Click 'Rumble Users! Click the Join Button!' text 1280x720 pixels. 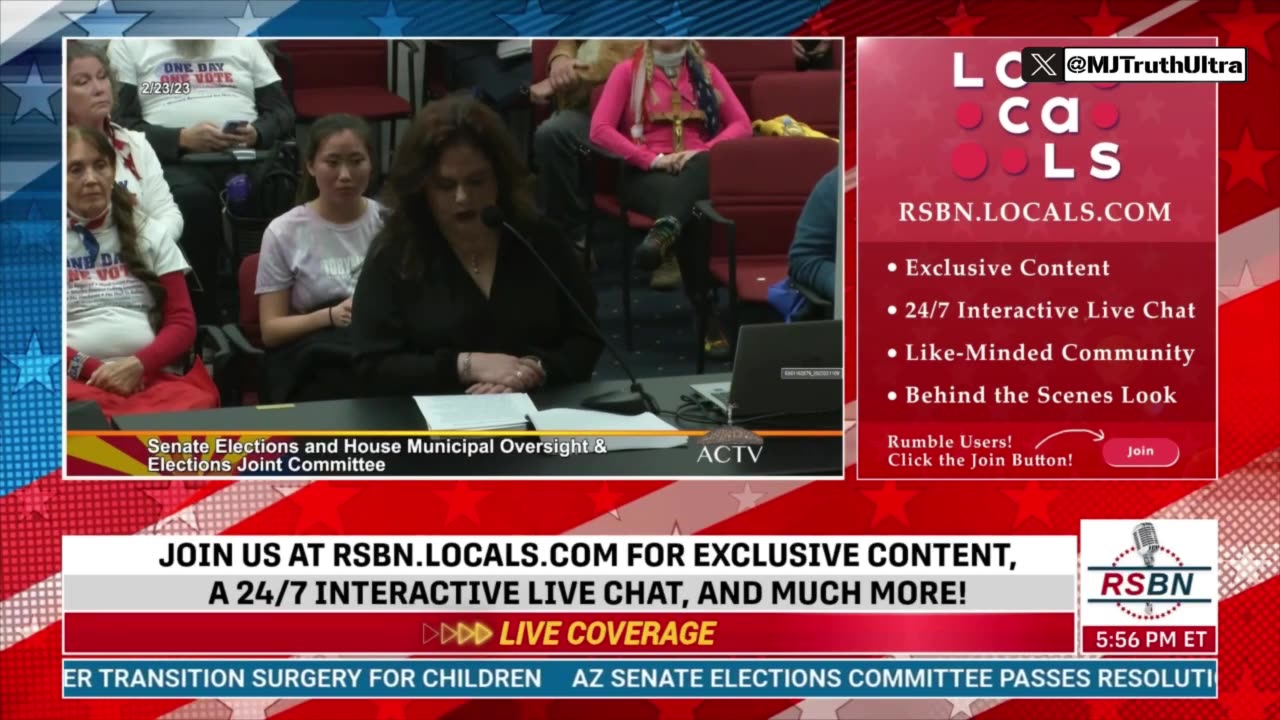click(x=980, y=451)
